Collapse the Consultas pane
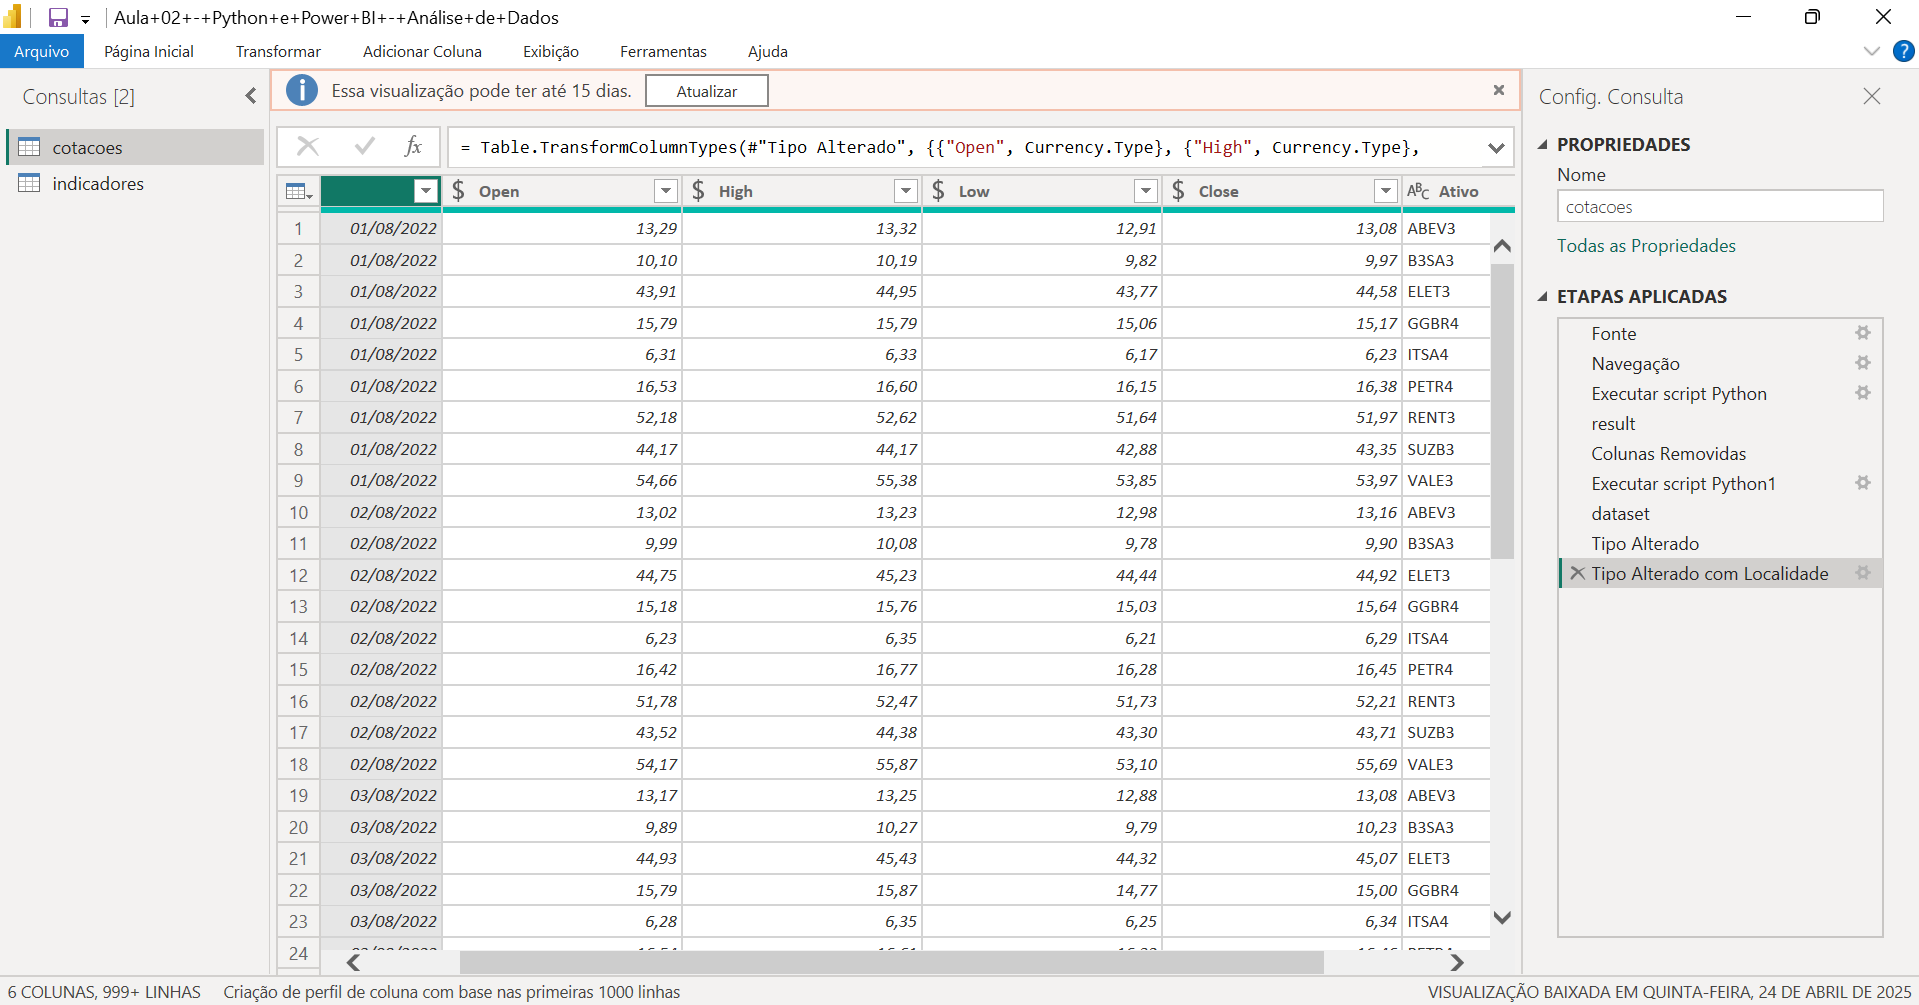 tap(251, 96)
